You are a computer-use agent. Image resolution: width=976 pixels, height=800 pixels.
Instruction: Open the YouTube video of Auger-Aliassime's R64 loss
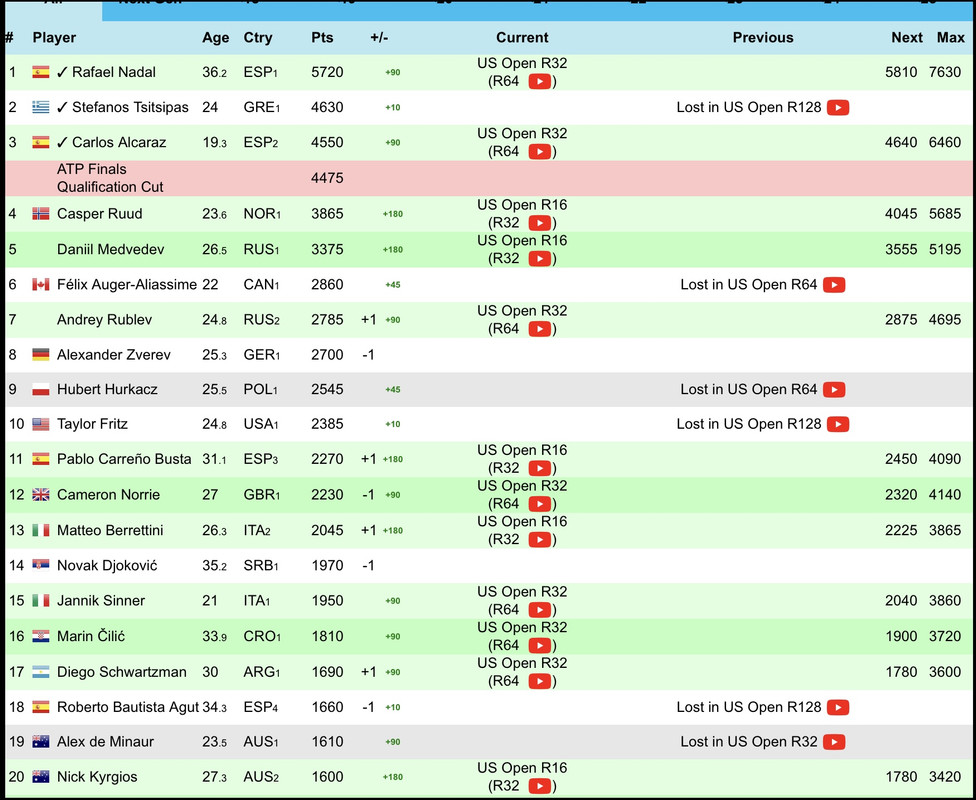[834, 285]
